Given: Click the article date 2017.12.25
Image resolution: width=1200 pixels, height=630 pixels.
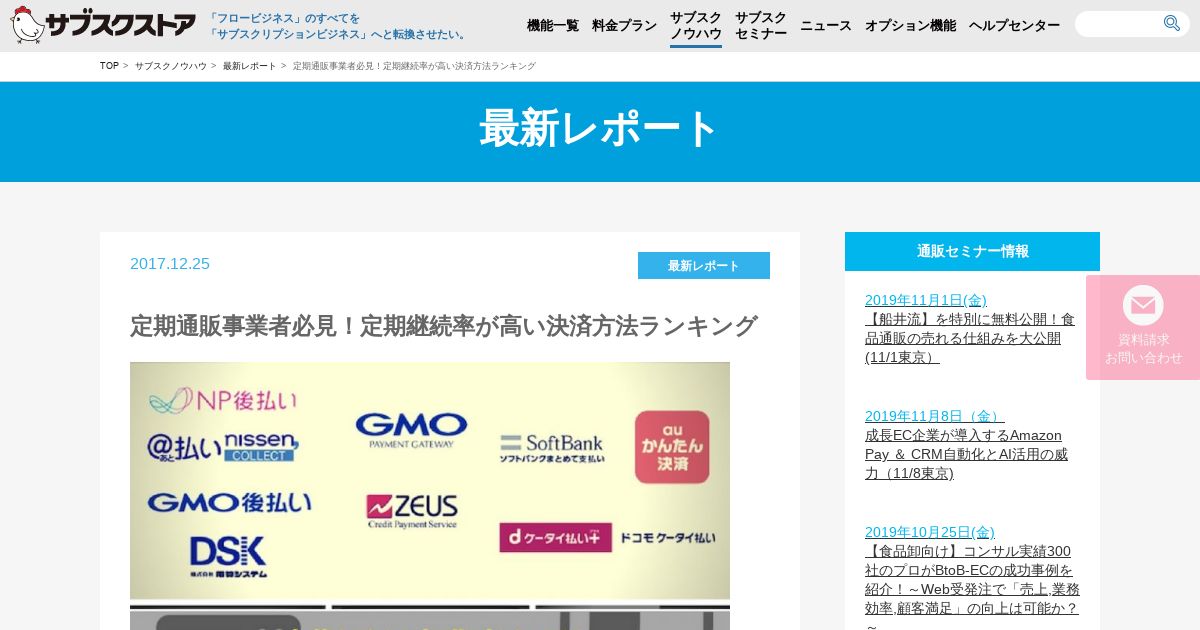Looking at the screenshot, I should 170,263.
